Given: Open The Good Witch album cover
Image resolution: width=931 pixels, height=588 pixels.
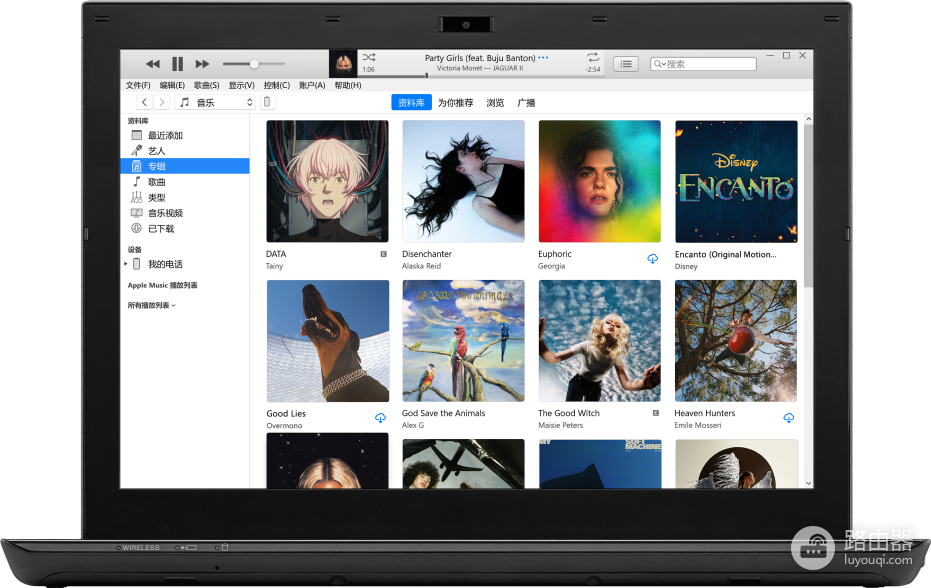Looking at the screenshot, I should 600,341.
